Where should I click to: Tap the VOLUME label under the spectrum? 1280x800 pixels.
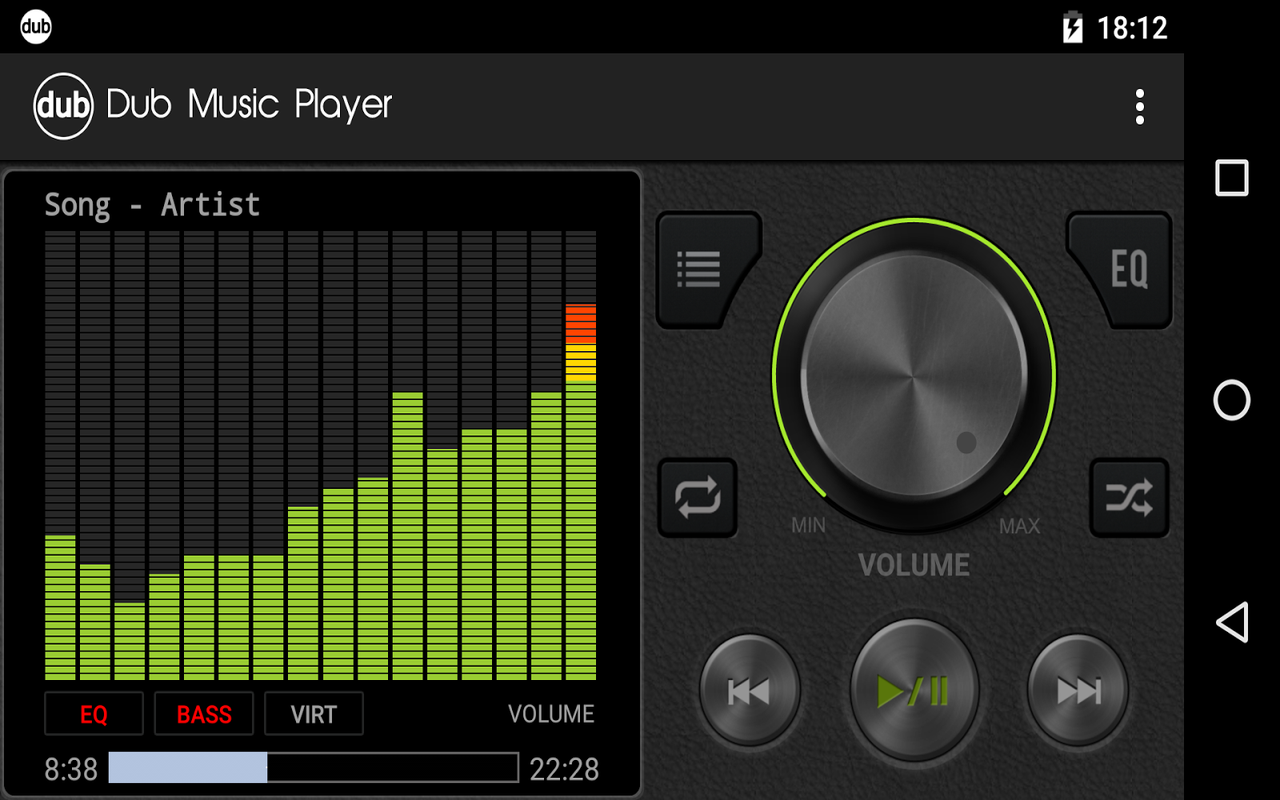click(x=551, y=714)
